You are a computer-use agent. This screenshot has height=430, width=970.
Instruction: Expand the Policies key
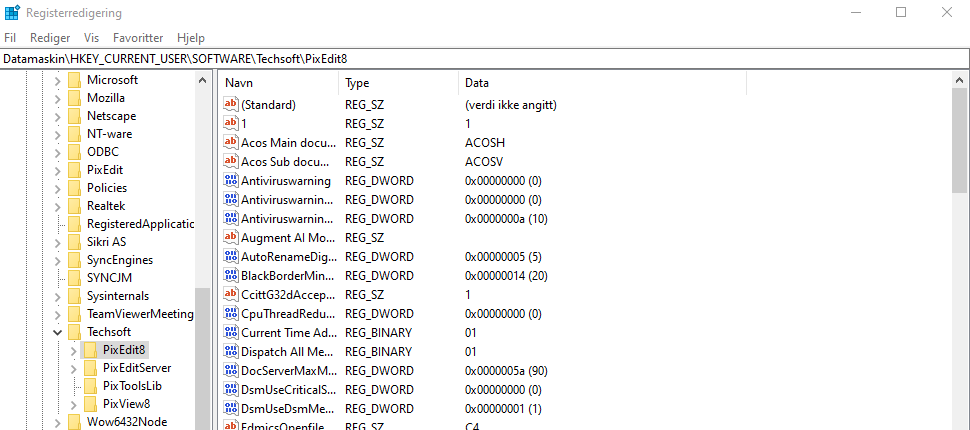(57, 188)
